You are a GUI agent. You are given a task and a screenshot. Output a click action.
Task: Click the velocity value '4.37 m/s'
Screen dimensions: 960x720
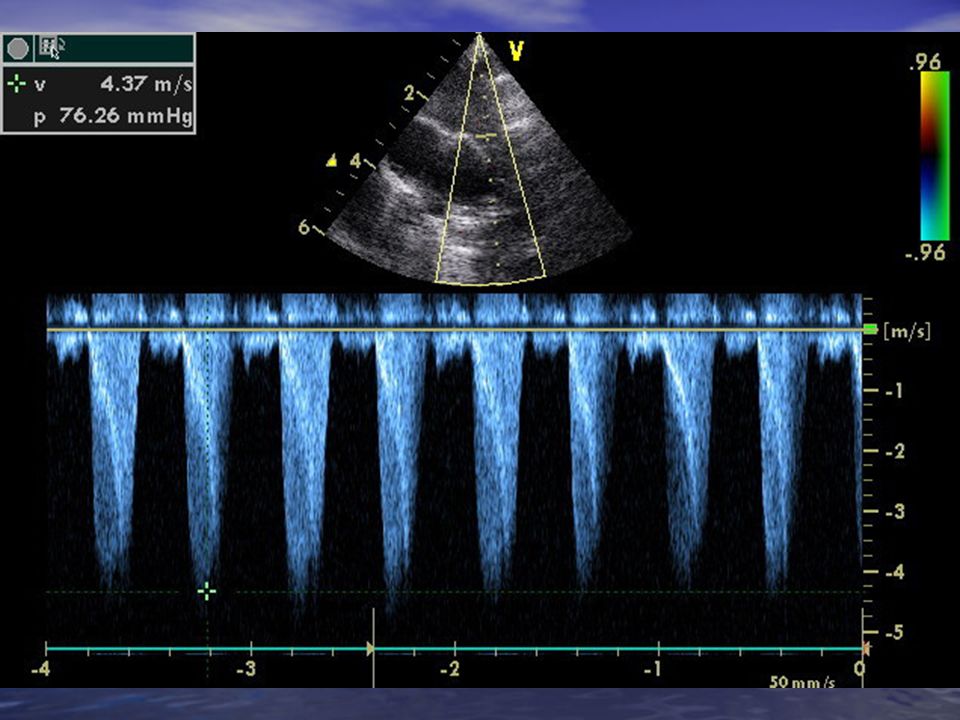click(146, 83)
